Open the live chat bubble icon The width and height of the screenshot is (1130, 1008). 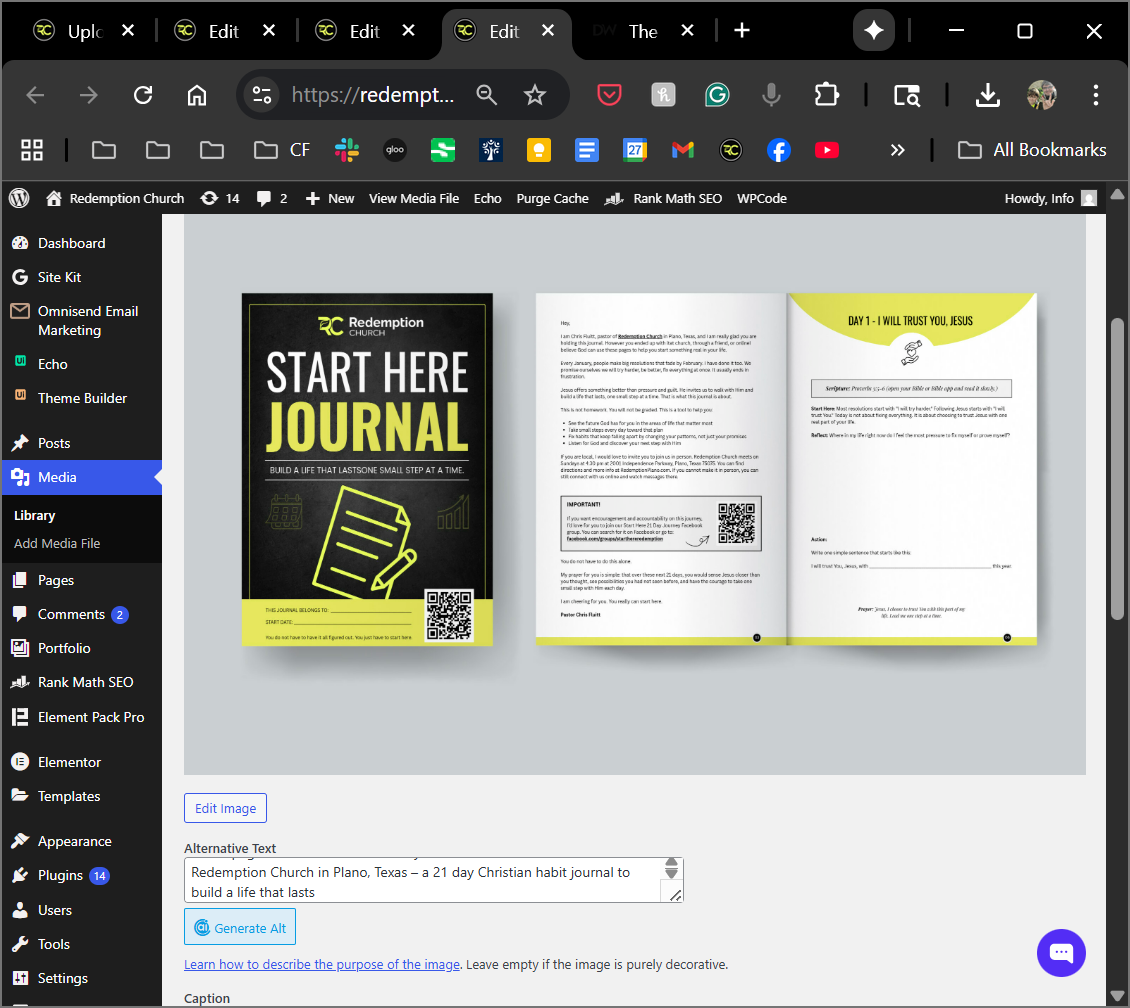[x=1061, y=952]
